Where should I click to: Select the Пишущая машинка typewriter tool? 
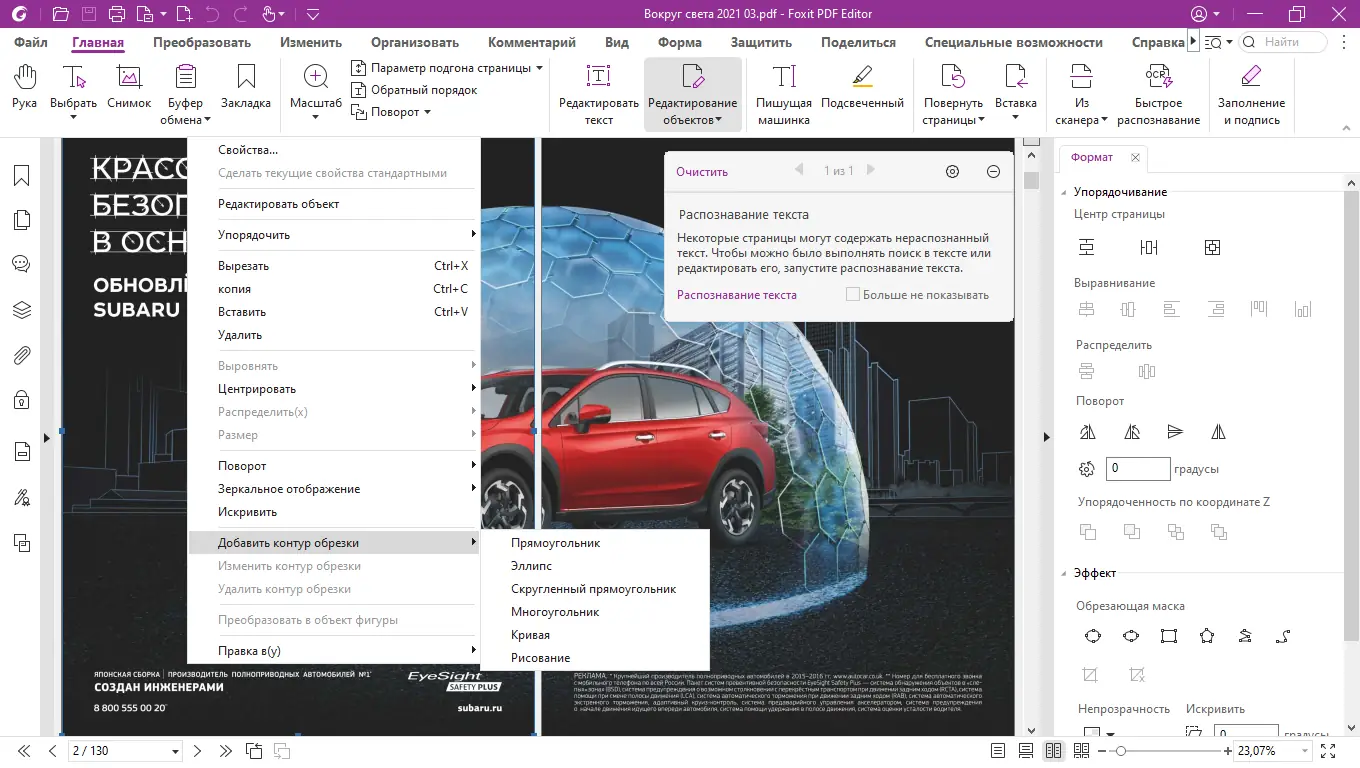[784, 95]
